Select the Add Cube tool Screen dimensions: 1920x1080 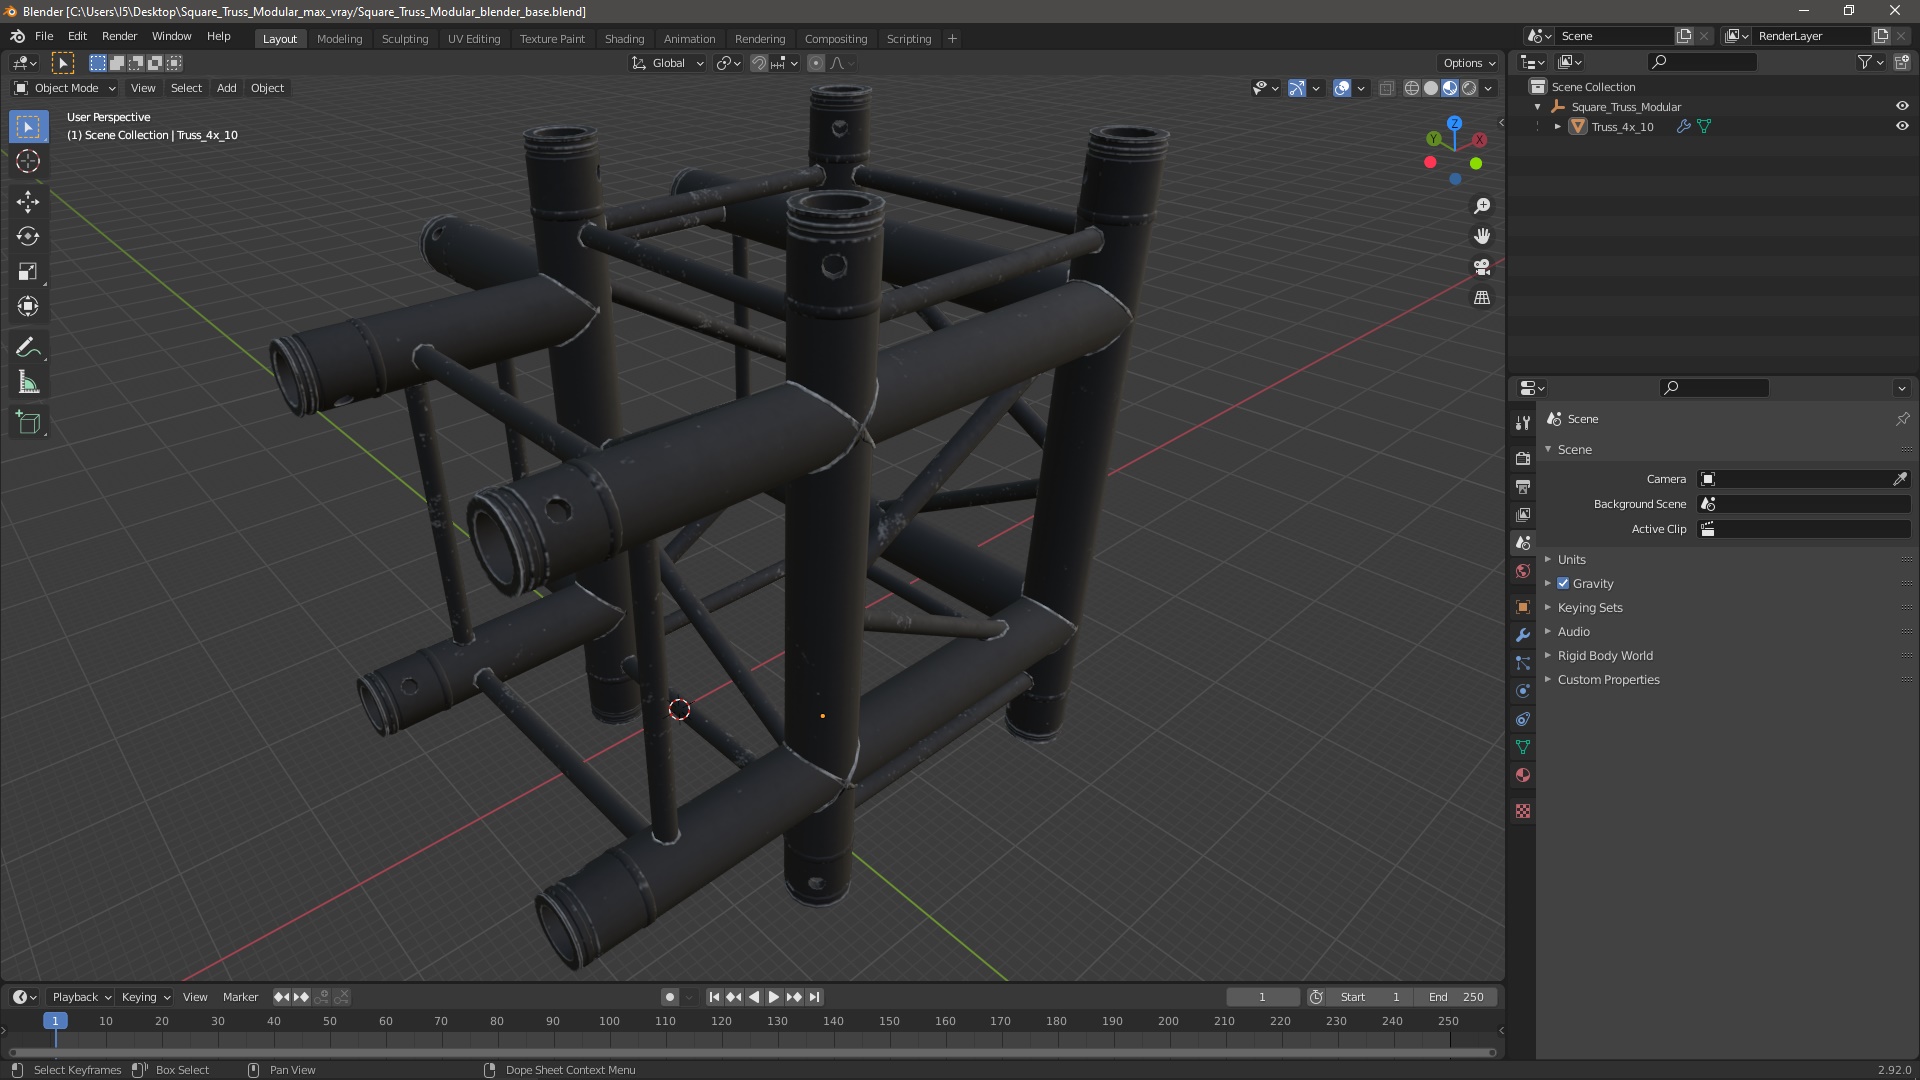click(x=28, y=423)
